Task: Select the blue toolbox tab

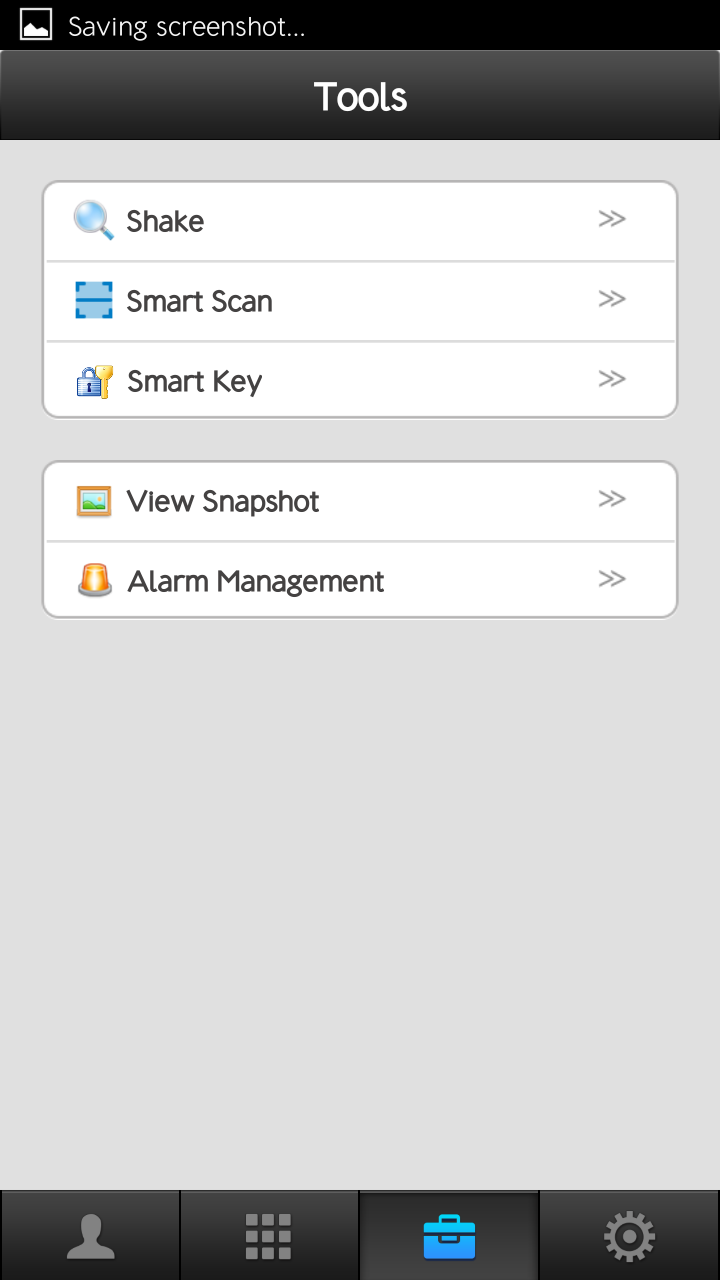Action: (449, 1236)
